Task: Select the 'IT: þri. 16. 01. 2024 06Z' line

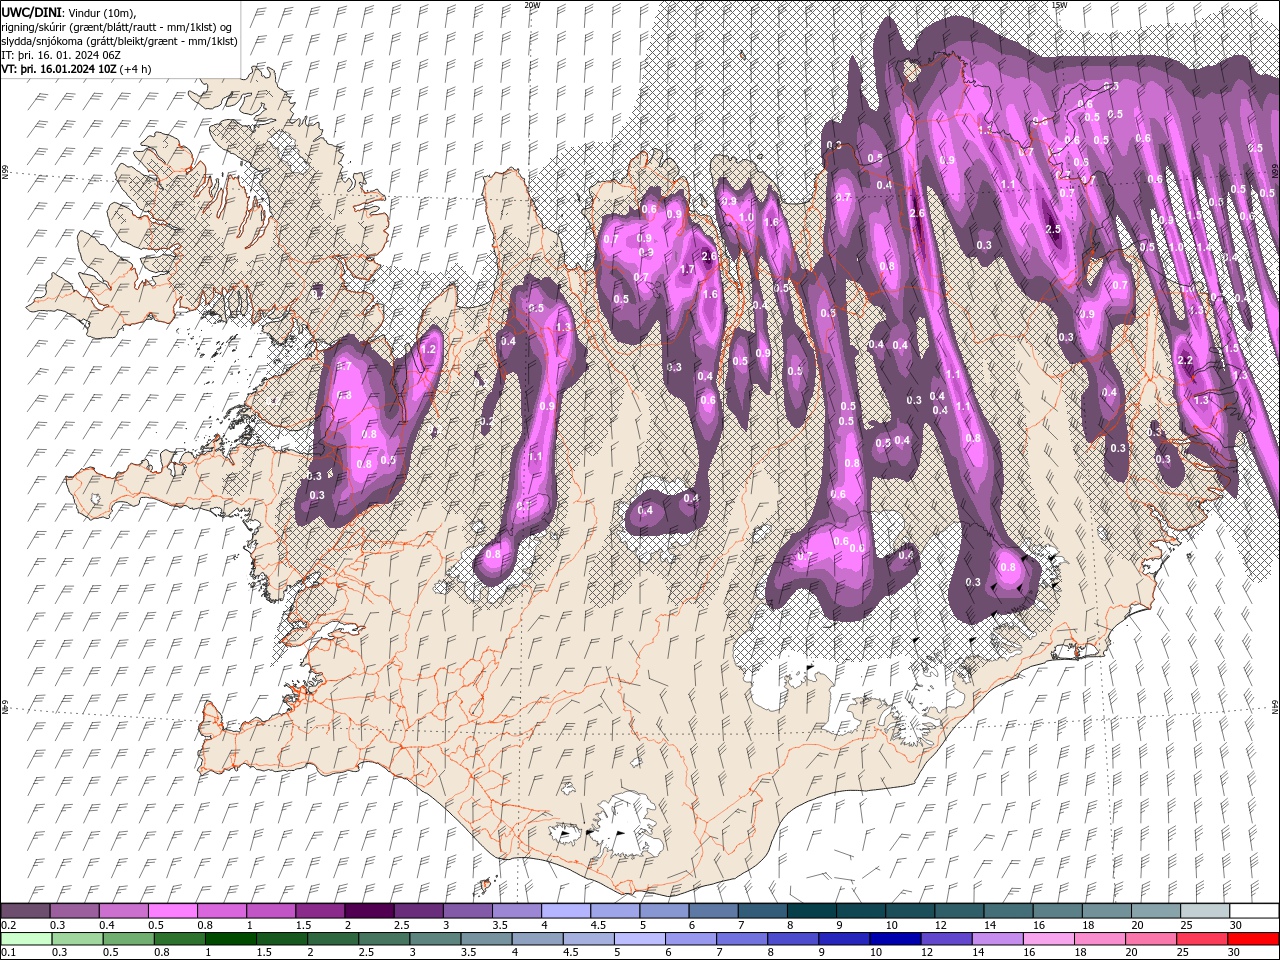Action: tap(61, 55)
